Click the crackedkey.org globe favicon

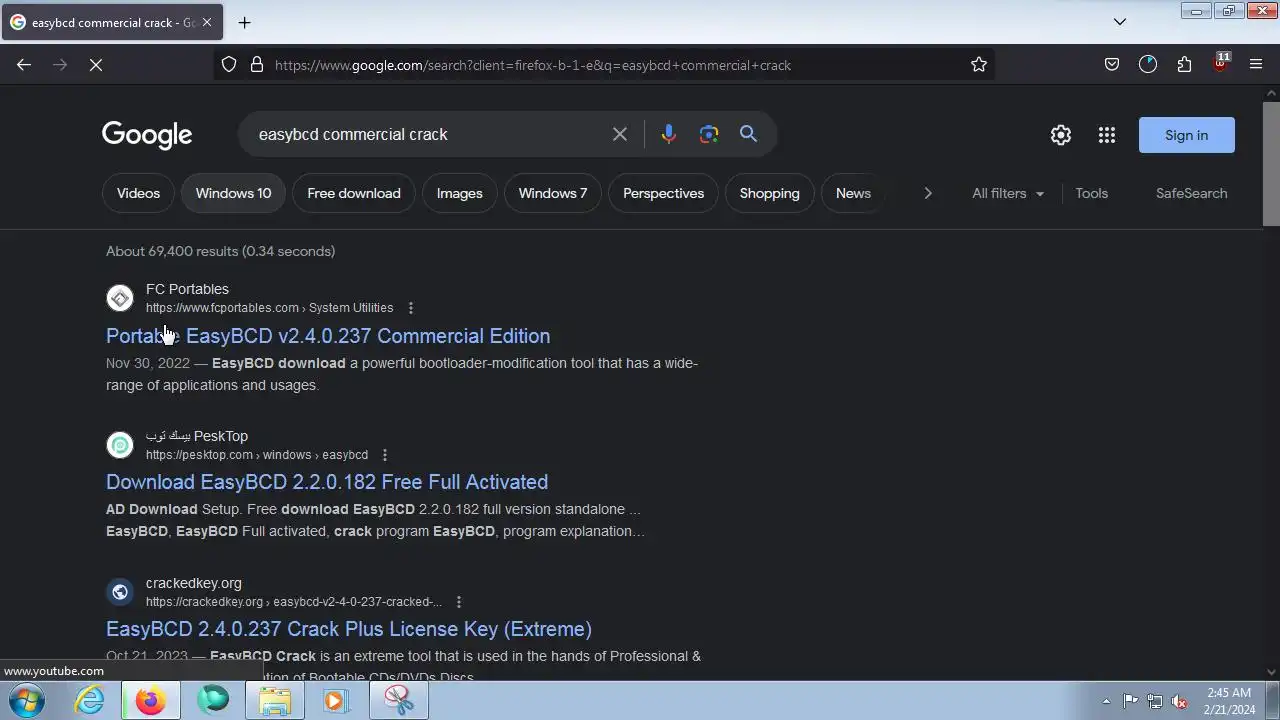[x=120, y=592]
